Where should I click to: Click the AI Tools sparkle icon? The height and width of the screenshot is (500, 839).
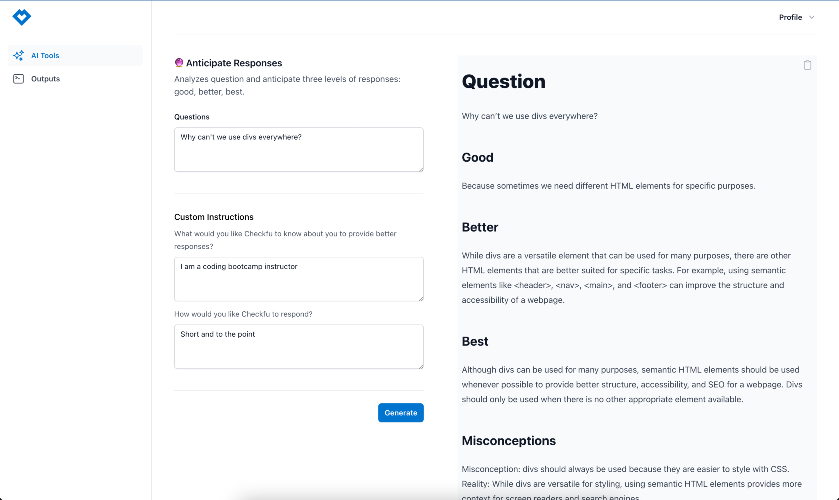(19, 56)
